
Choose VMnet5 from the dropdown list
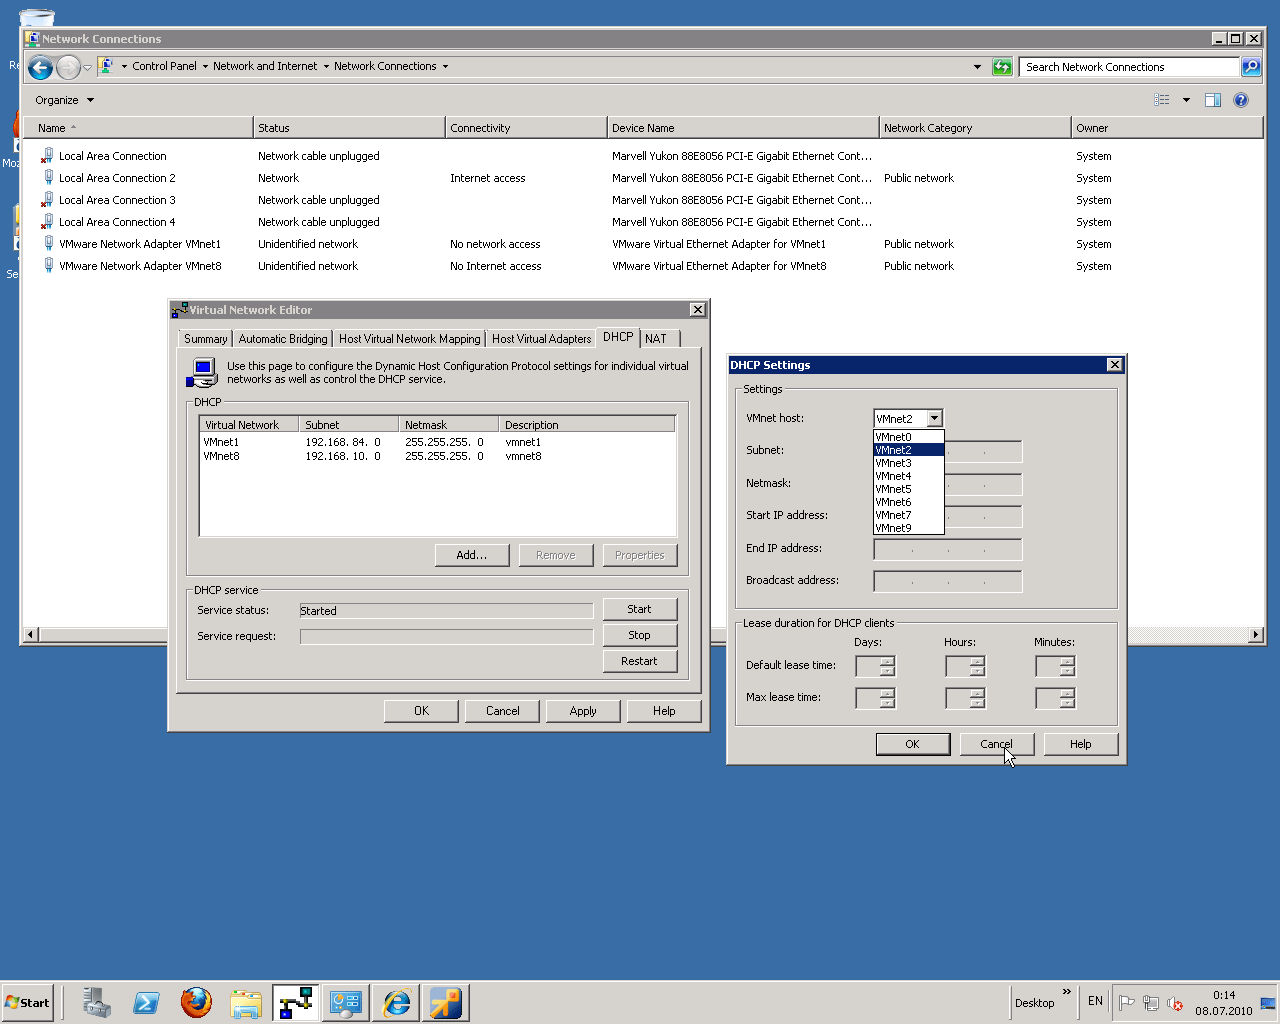(x=909, y=489)
